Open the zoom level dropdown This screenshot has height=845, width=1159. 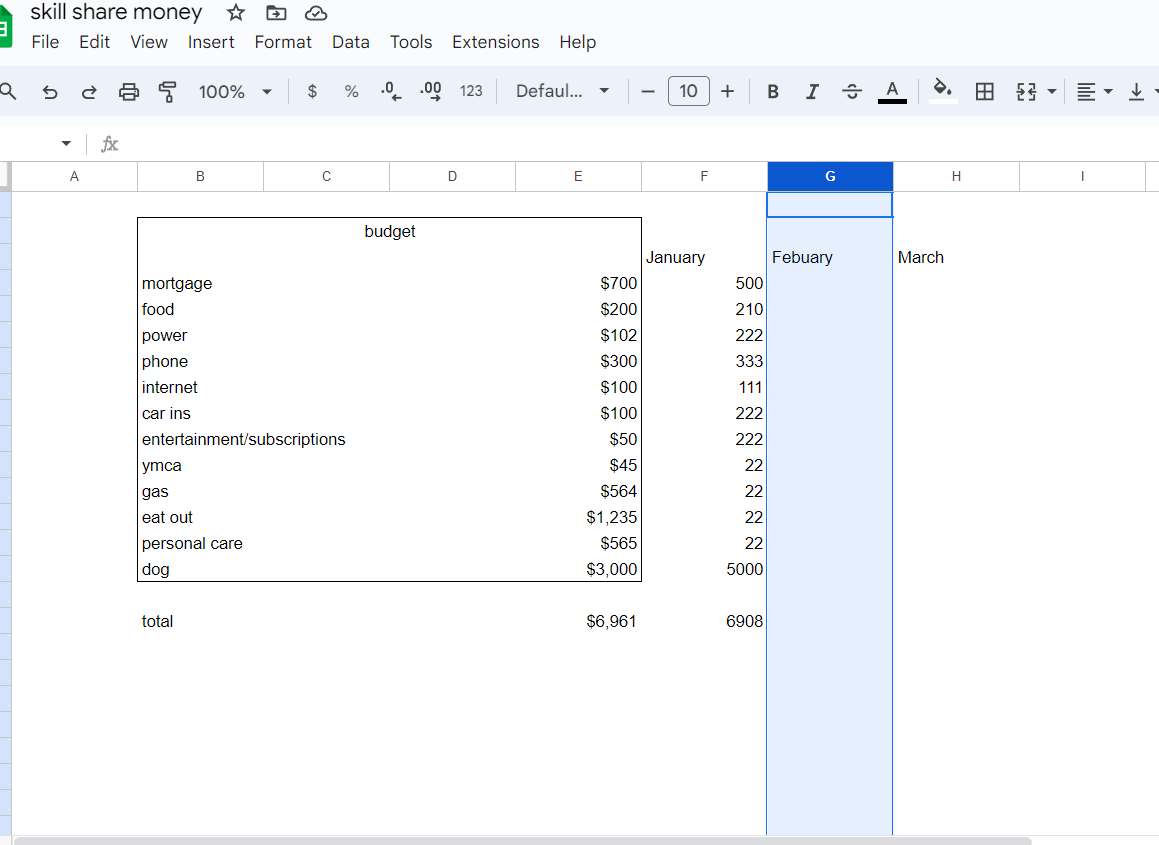click(235, 91)
